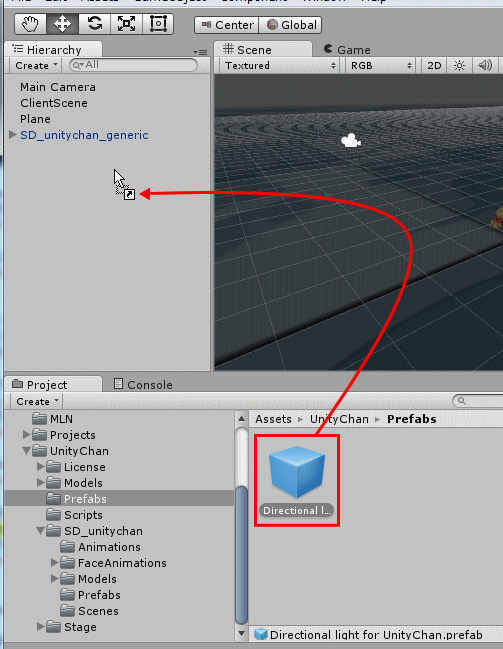Select the Scale tool

click(x=126, y=24)
